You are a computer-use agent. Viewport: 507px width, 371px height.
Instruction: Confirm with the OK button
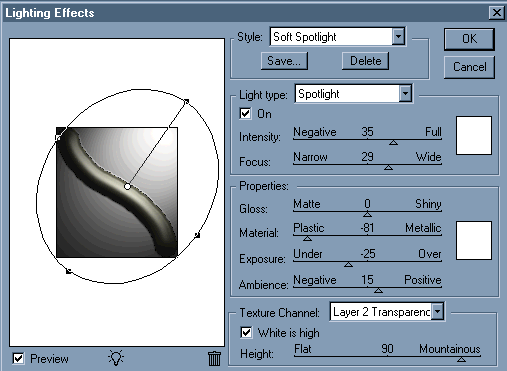[469, 39]
